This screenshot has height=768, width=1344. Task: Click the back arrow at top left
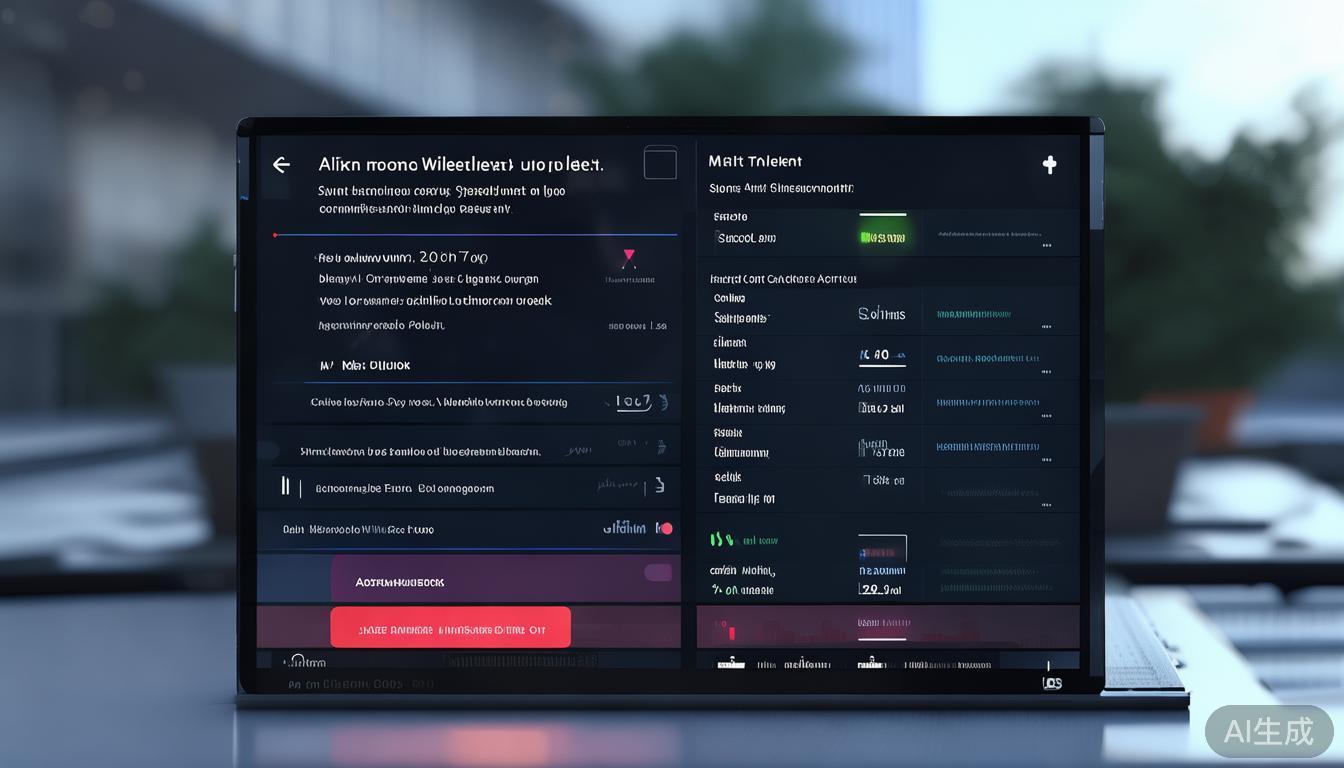281,164
